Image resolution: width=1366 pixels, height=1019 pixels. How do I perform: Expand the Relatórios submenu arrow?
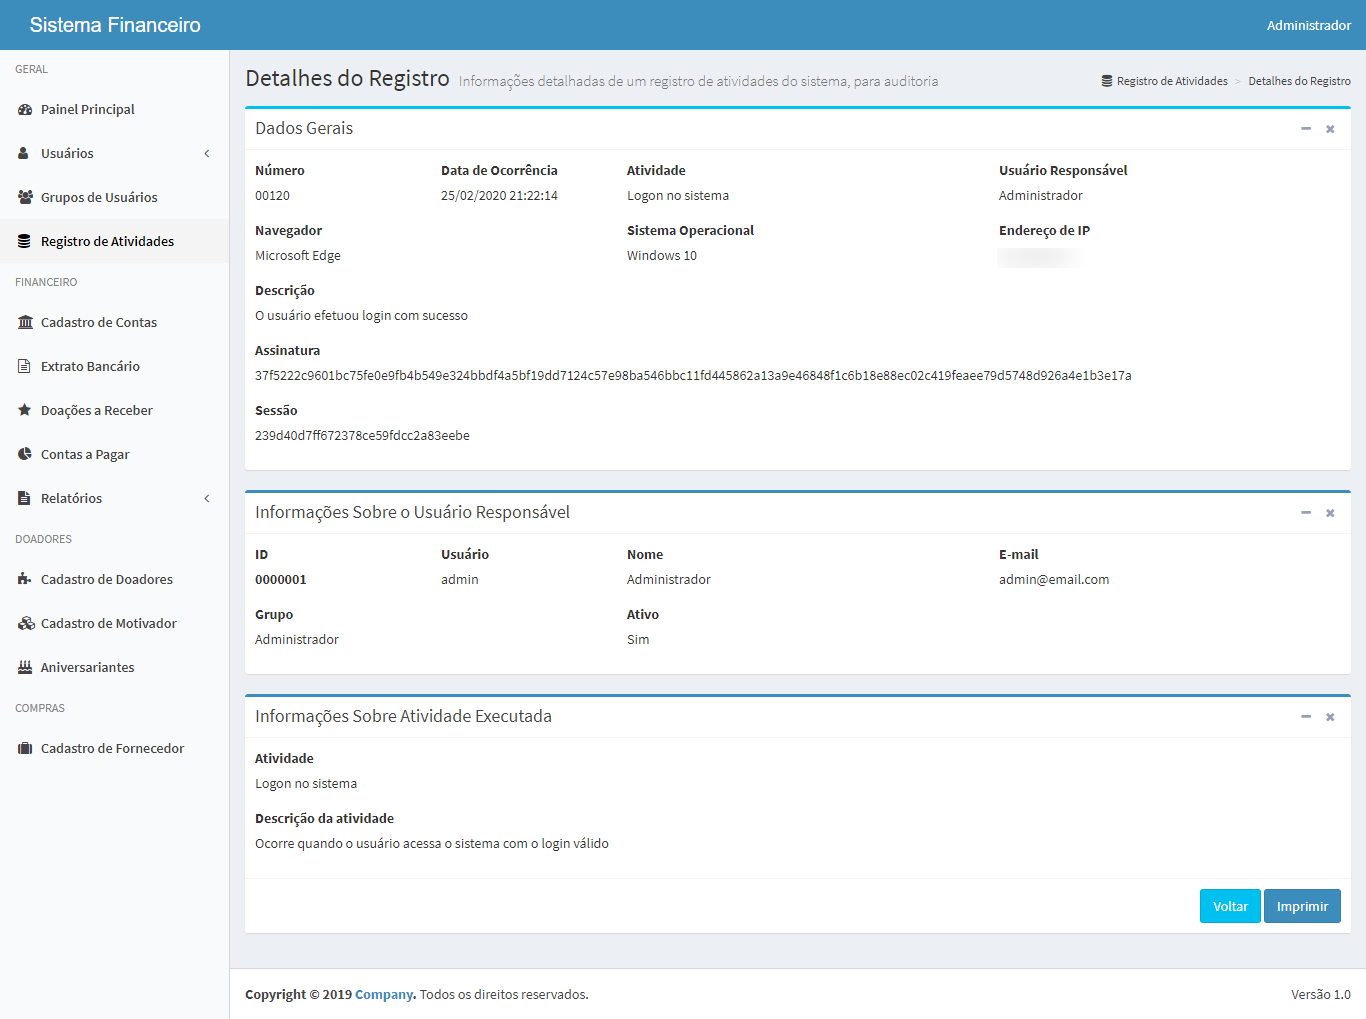(207, 498)
